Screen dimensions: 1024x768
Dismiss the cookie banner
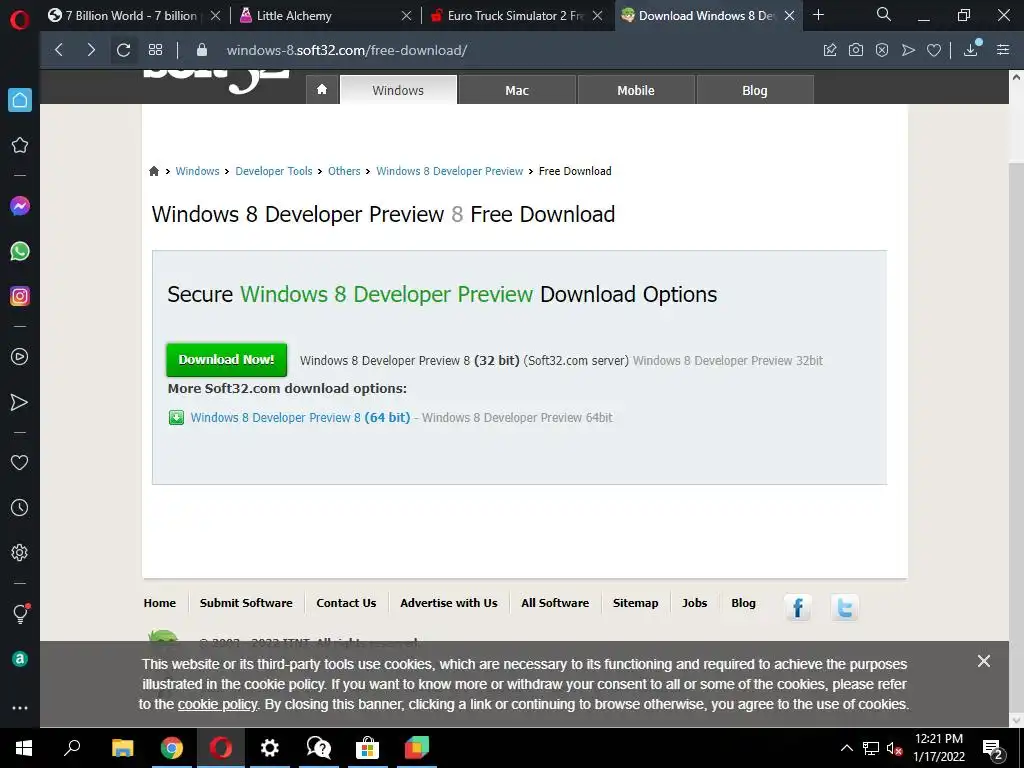coord(984,661)
